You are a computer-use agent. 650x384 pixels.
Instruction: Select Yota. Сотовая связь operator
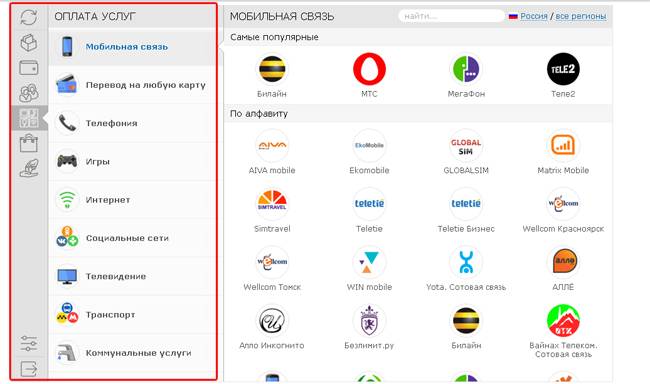pos(466,269)
